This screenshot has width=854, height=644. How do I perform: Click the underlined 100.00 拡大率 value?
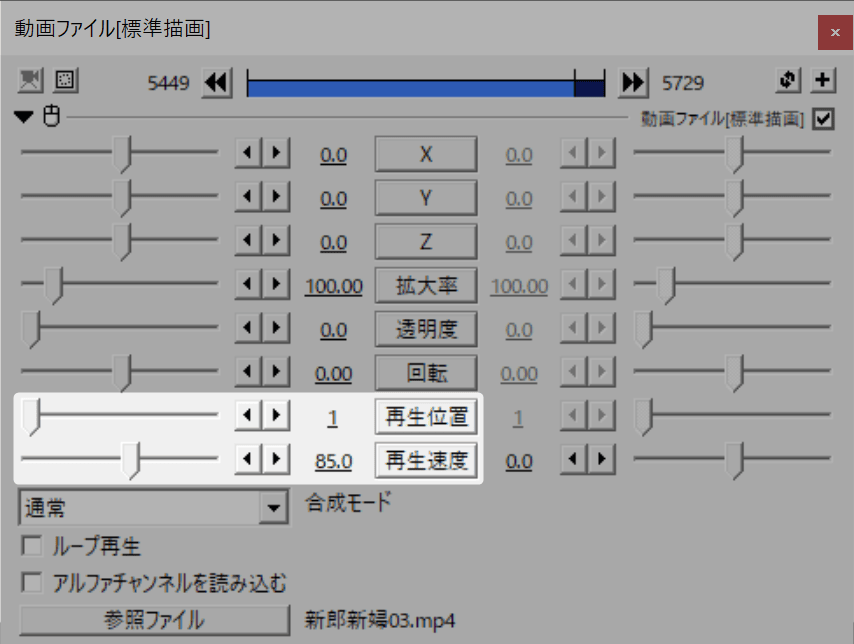tap(333, 286)
